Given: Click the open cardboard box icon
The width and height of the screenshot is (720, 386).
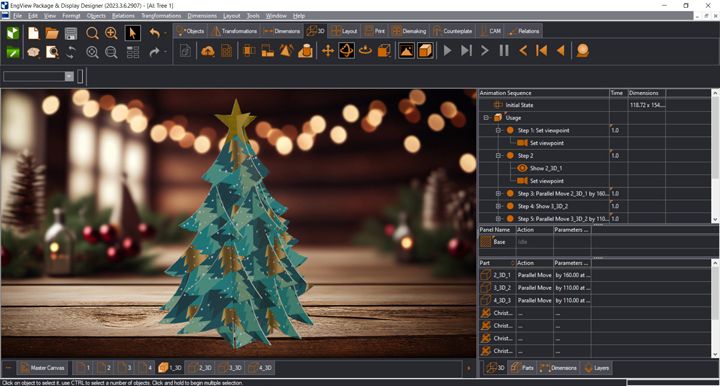Looking at the screenshot, I should pyautogui.click(x=33, y=52).
